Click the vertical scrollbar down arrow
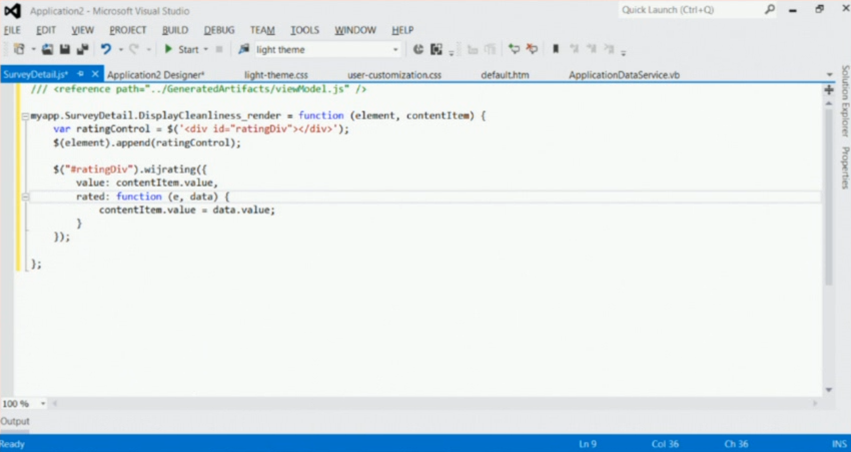This screenshot has height=452, width=851. (829, 390)
